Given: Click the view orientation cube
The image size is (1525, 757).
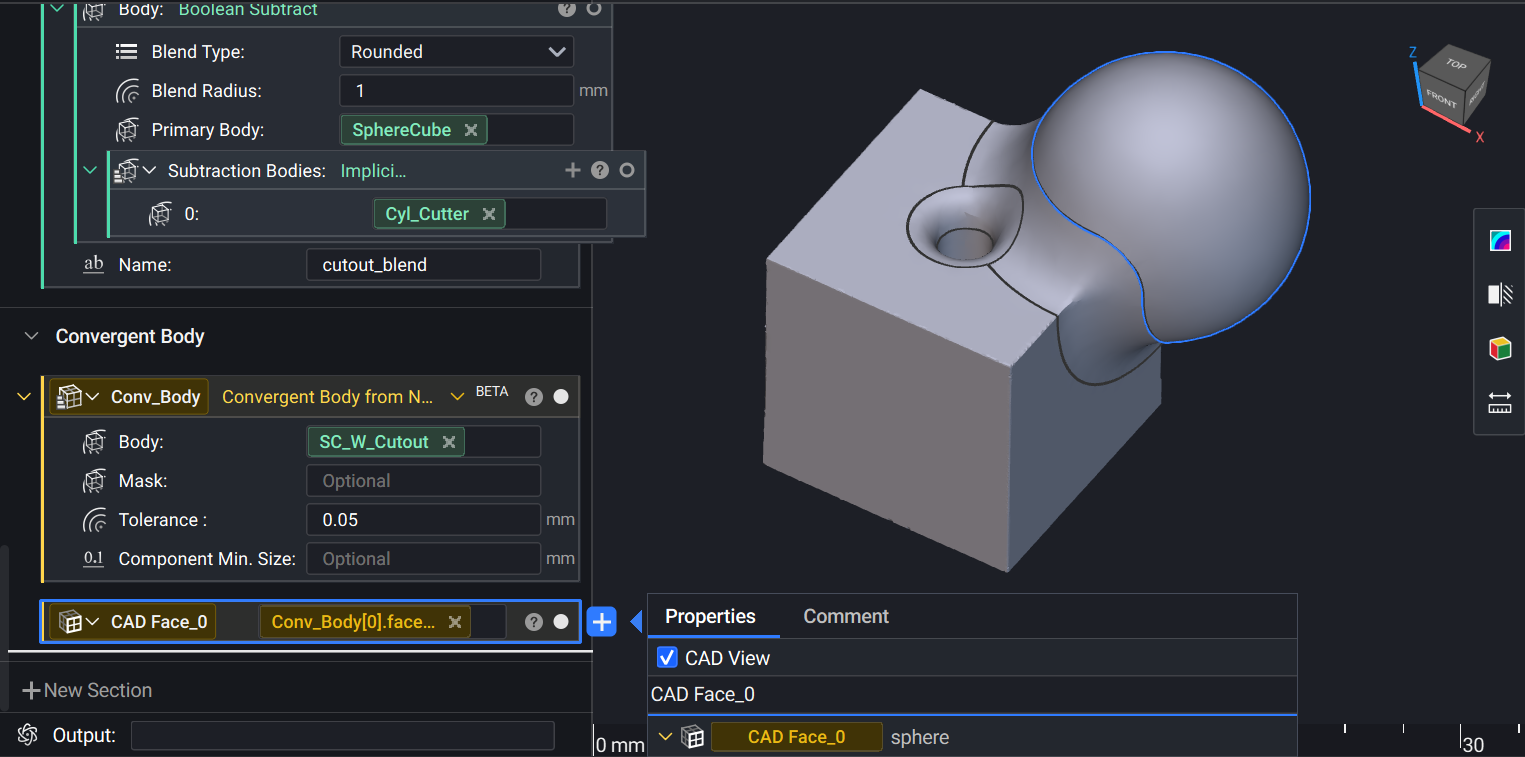Looking at the screenshot, I should 1455,87.
